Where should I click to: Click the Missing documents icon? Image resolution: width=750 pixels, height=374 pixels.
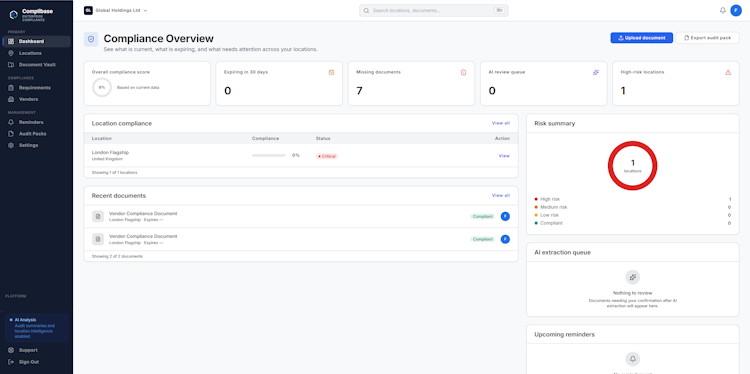pyautogui.click(x=463, y=72)
